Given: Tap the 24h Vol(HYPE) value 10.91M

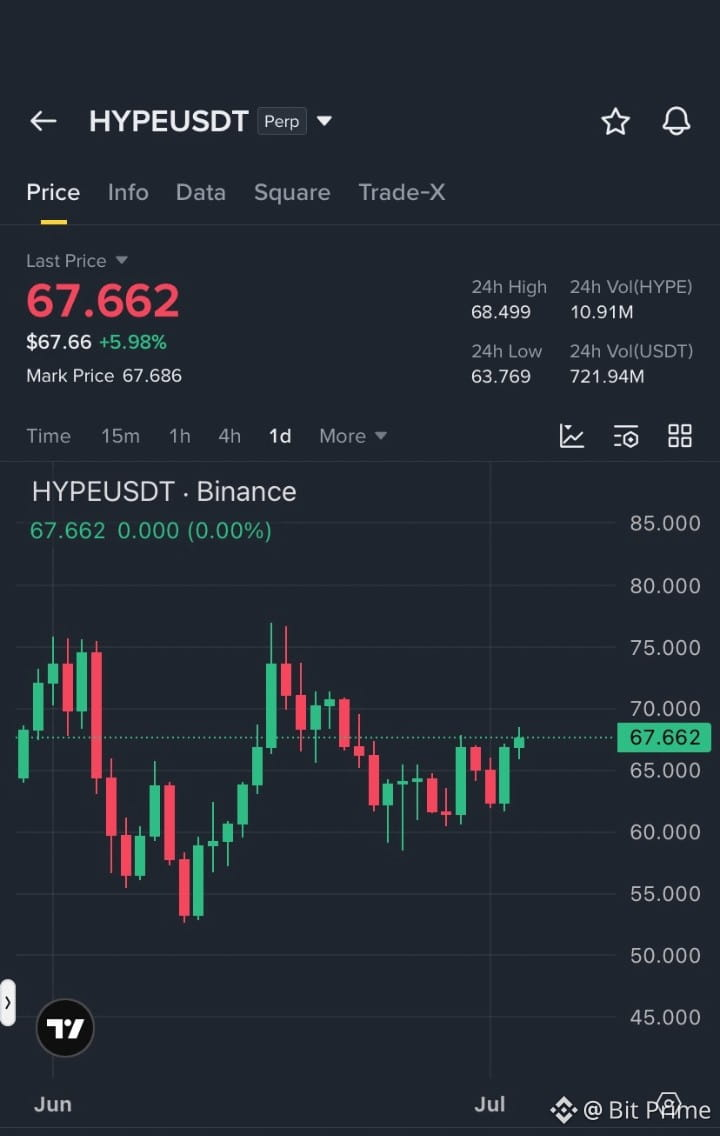Looking at the screenshot, I should (x=601, y=312).
